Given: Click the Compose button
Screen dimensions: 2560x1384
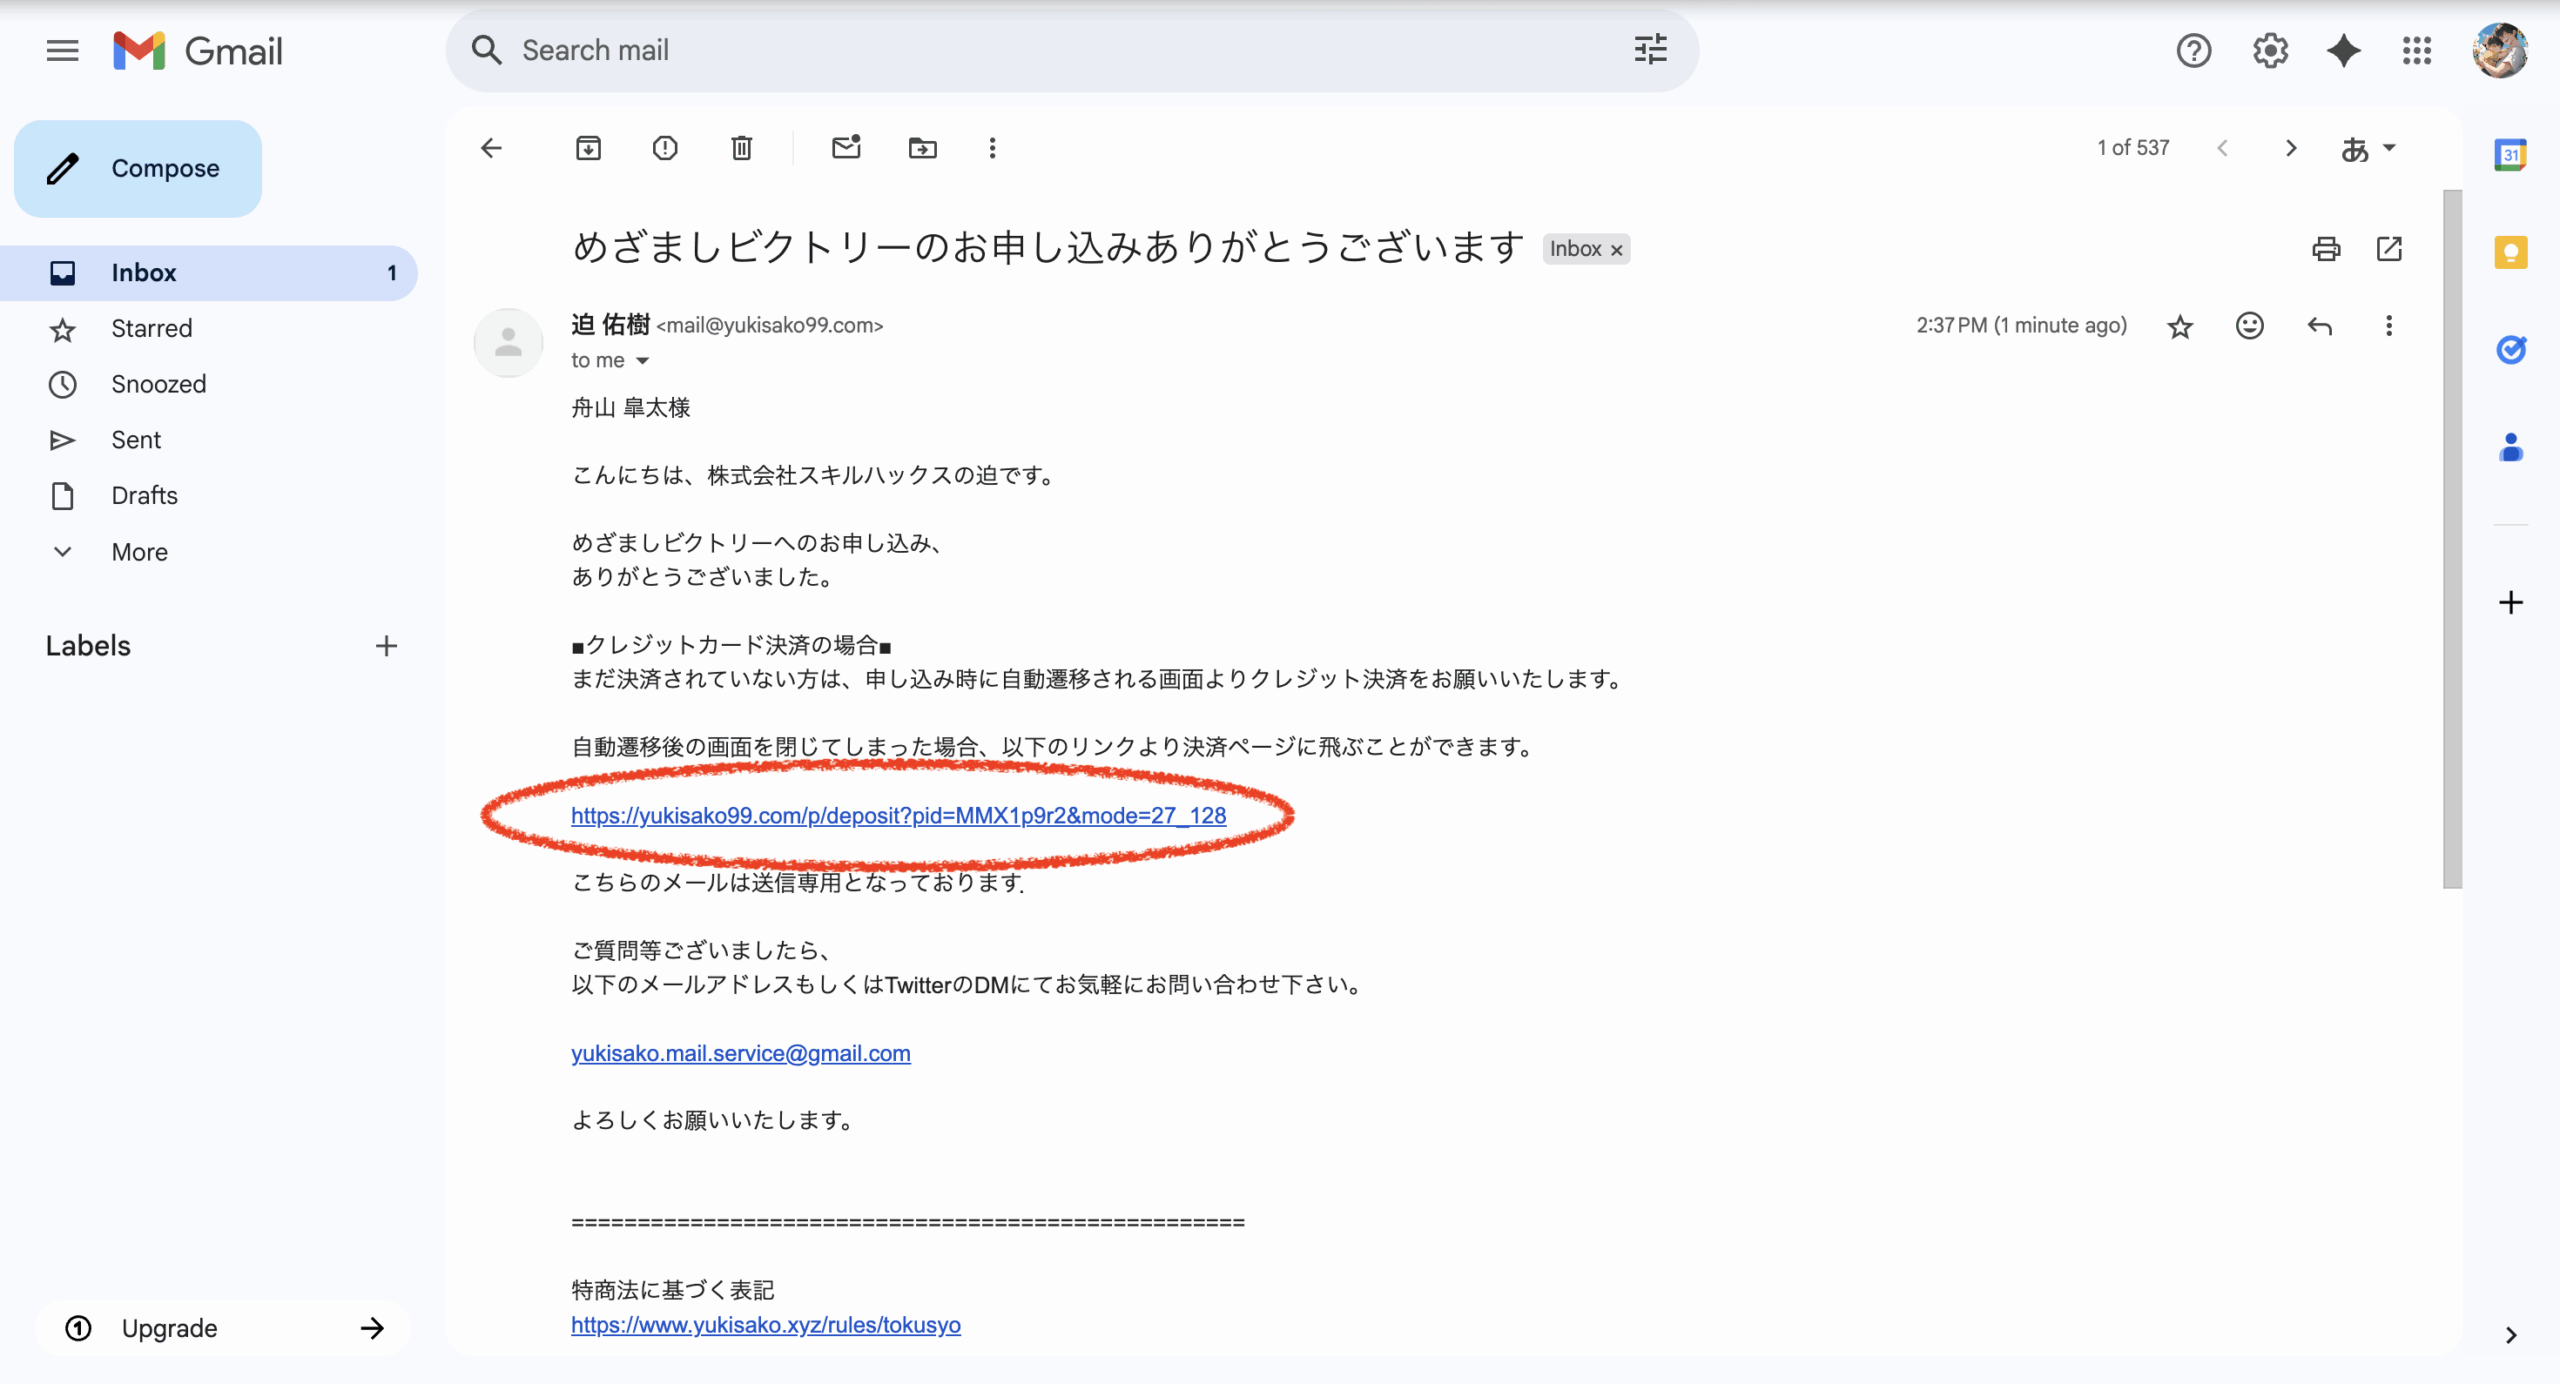Looking at the screenshot, I should [138, 168].
